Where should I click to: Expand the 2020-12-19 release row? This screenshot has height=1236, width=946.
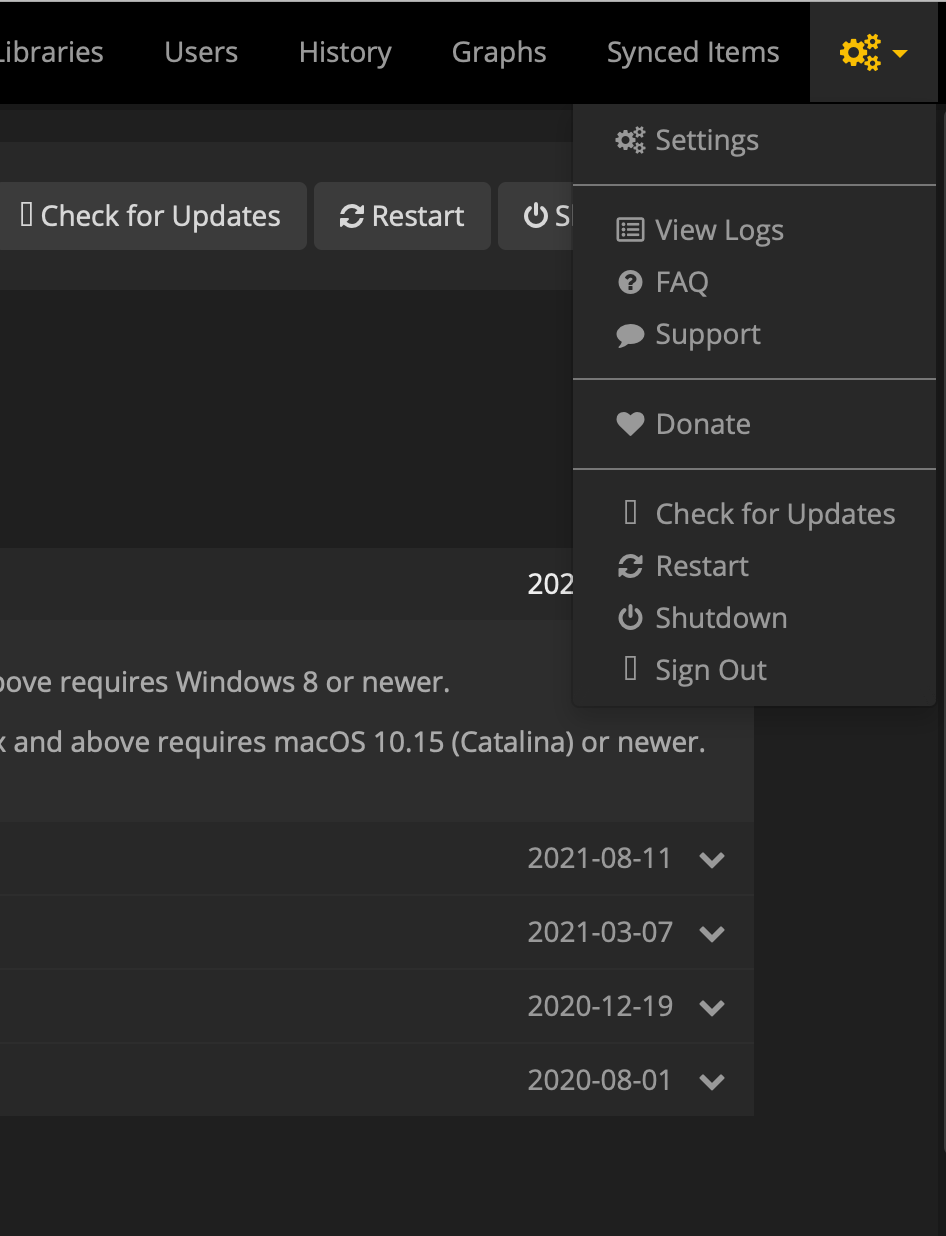712,1007
